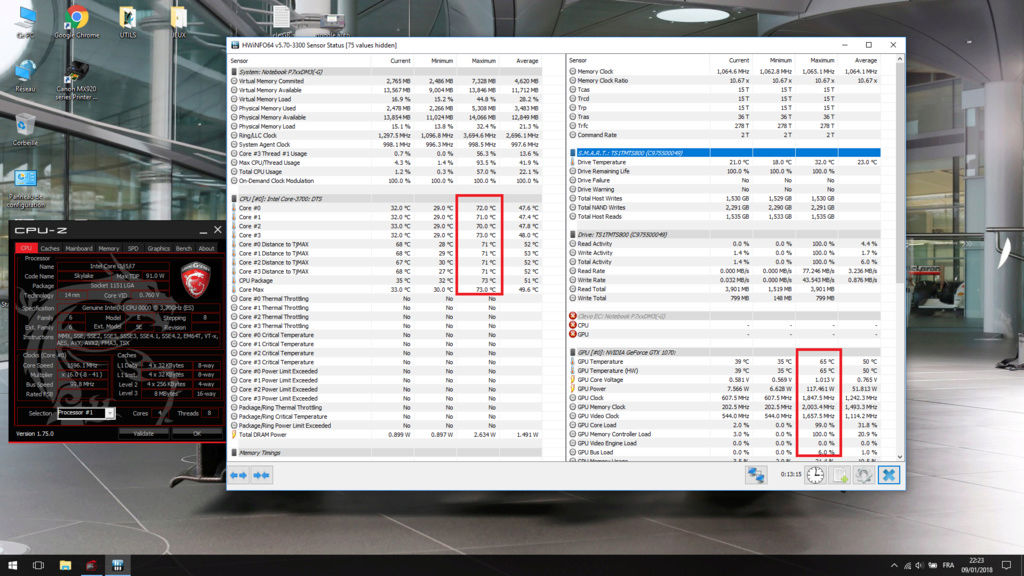Switch to the SPD tab in CPU-Z

click(x=133, y=248)
